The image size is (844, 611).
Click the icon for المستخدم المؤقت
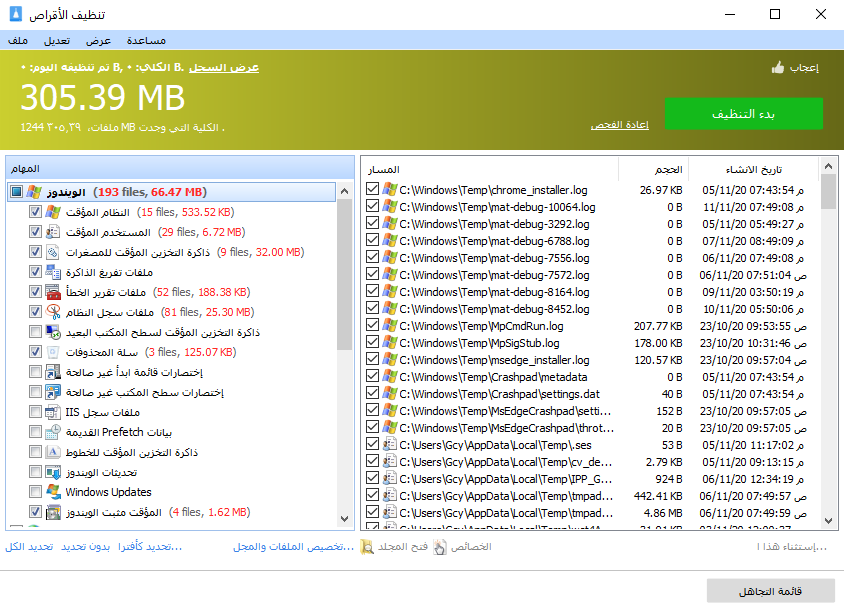[x=53, y=232]
